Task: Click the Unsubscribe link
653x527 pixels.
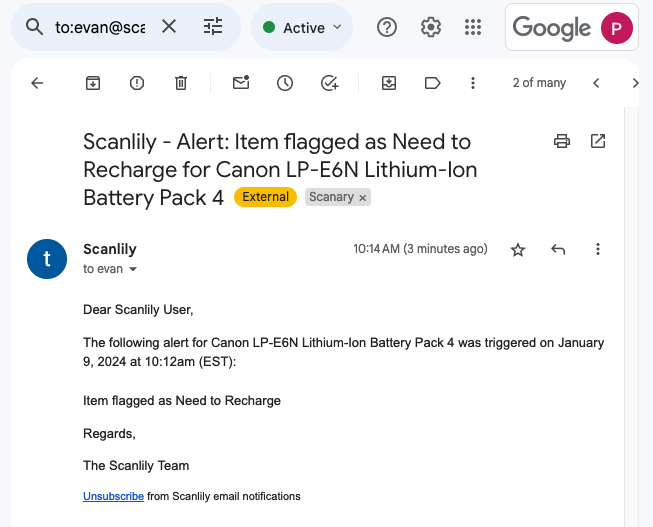Action: pos(113,496)
